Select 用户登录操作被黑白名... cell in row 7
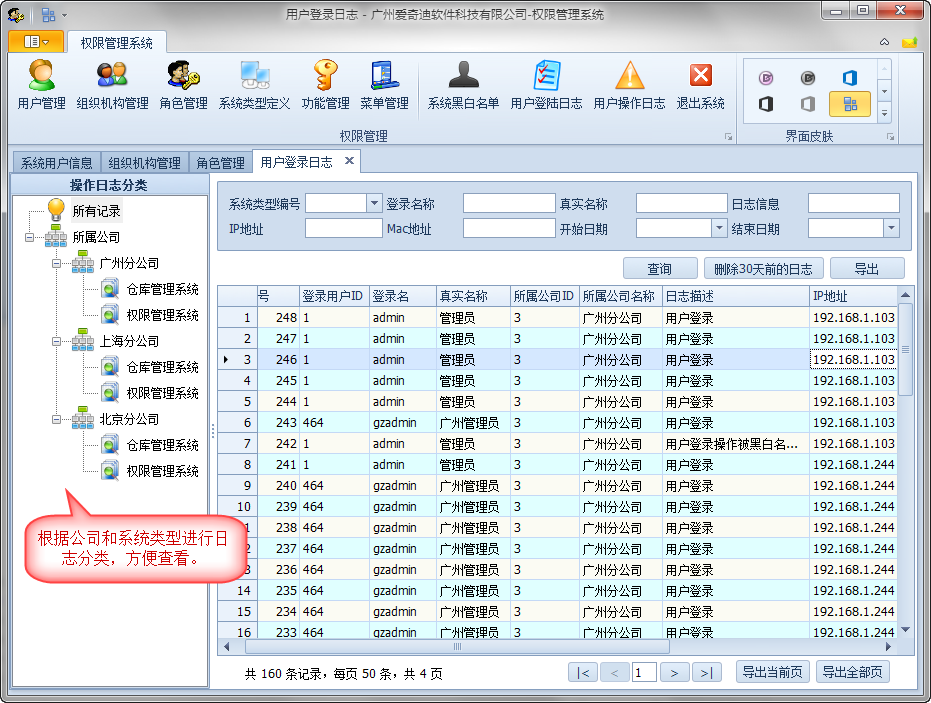The image size is (931, 703). (735, 444)
